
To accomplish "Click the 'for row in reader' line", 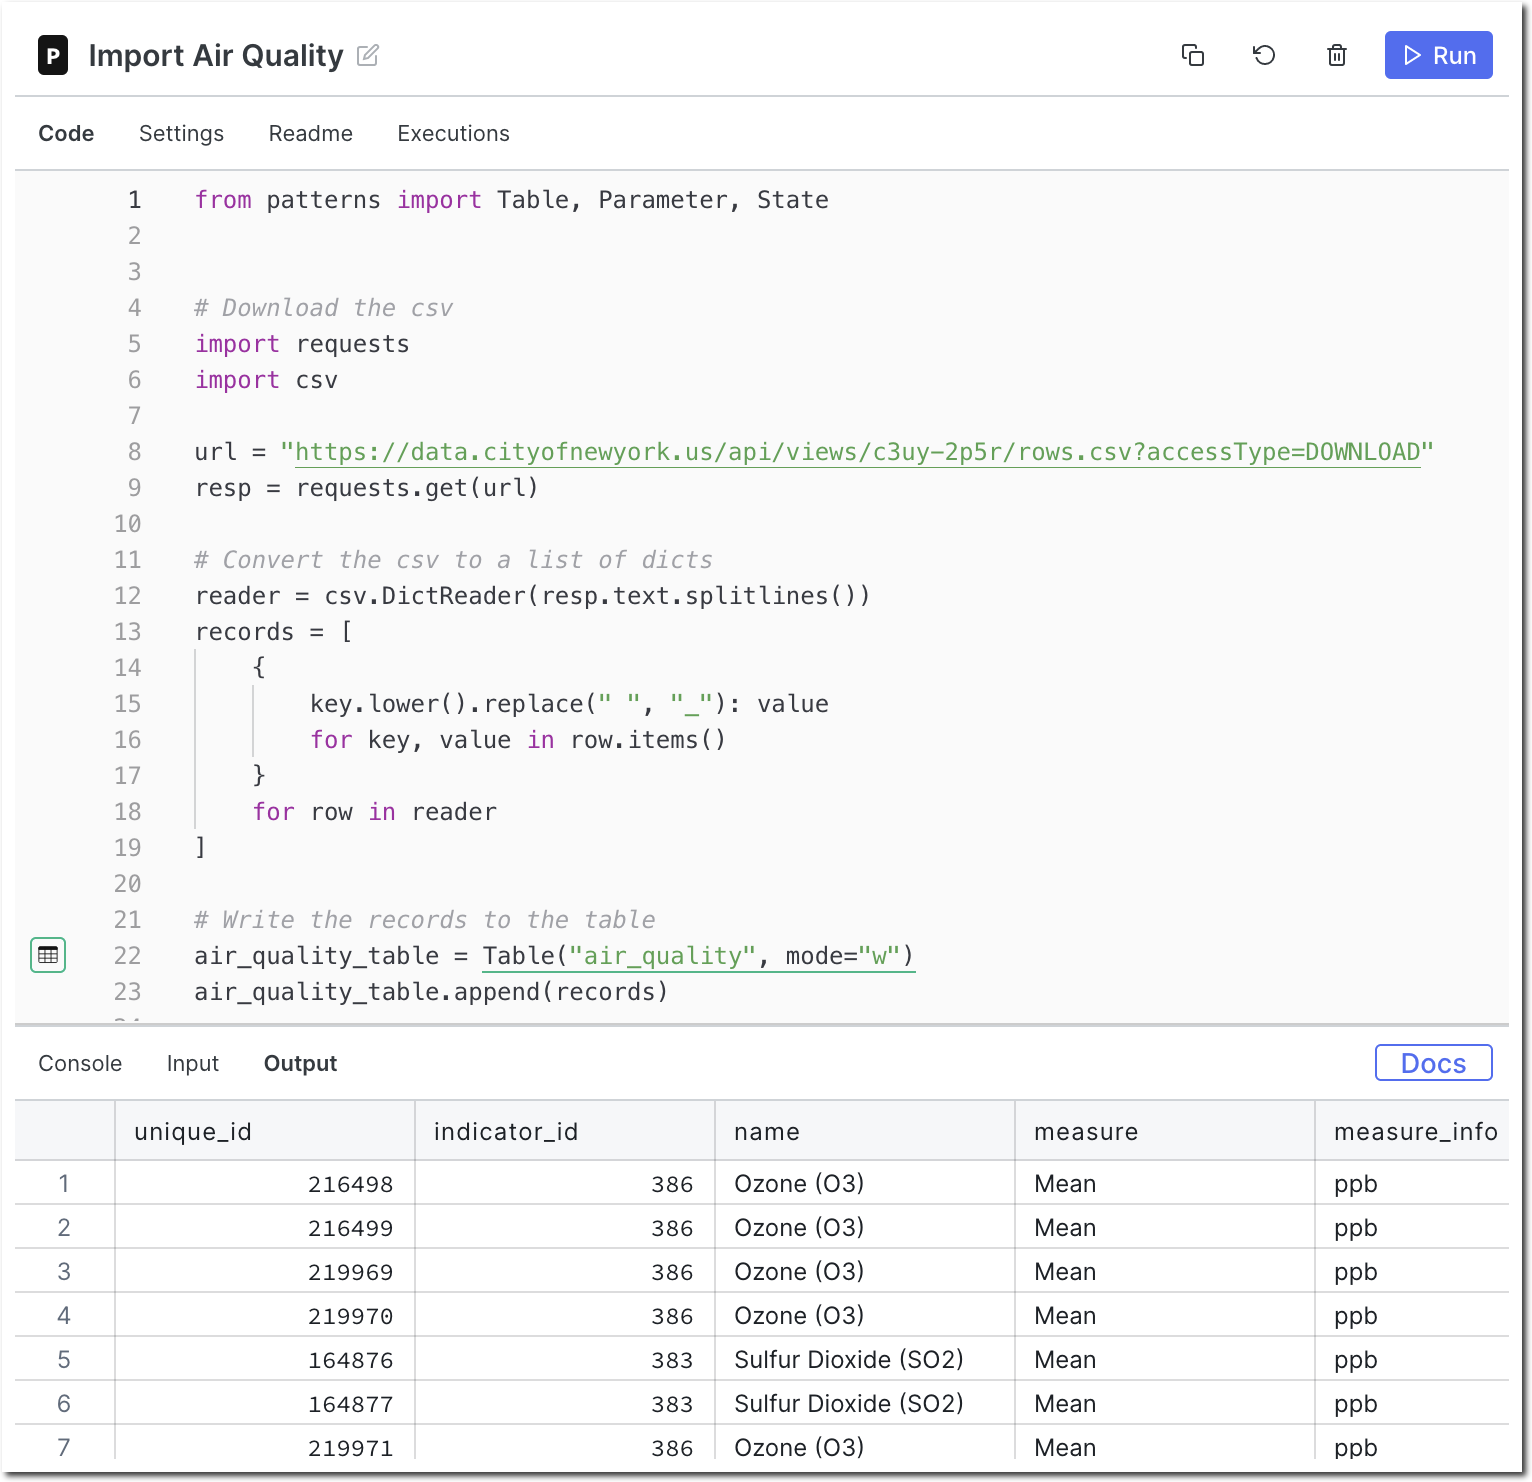I will point(375,812).
